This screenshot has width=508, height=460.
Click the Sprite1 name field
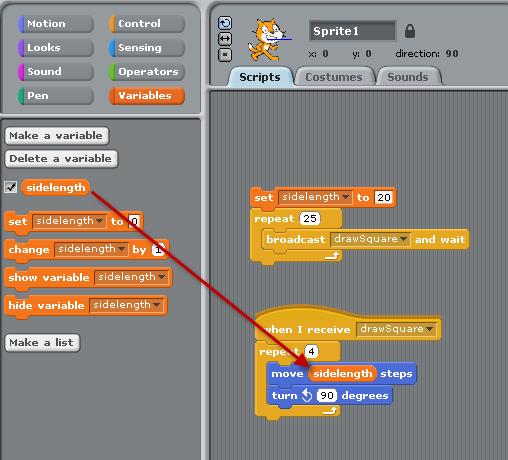coord(353,31)
